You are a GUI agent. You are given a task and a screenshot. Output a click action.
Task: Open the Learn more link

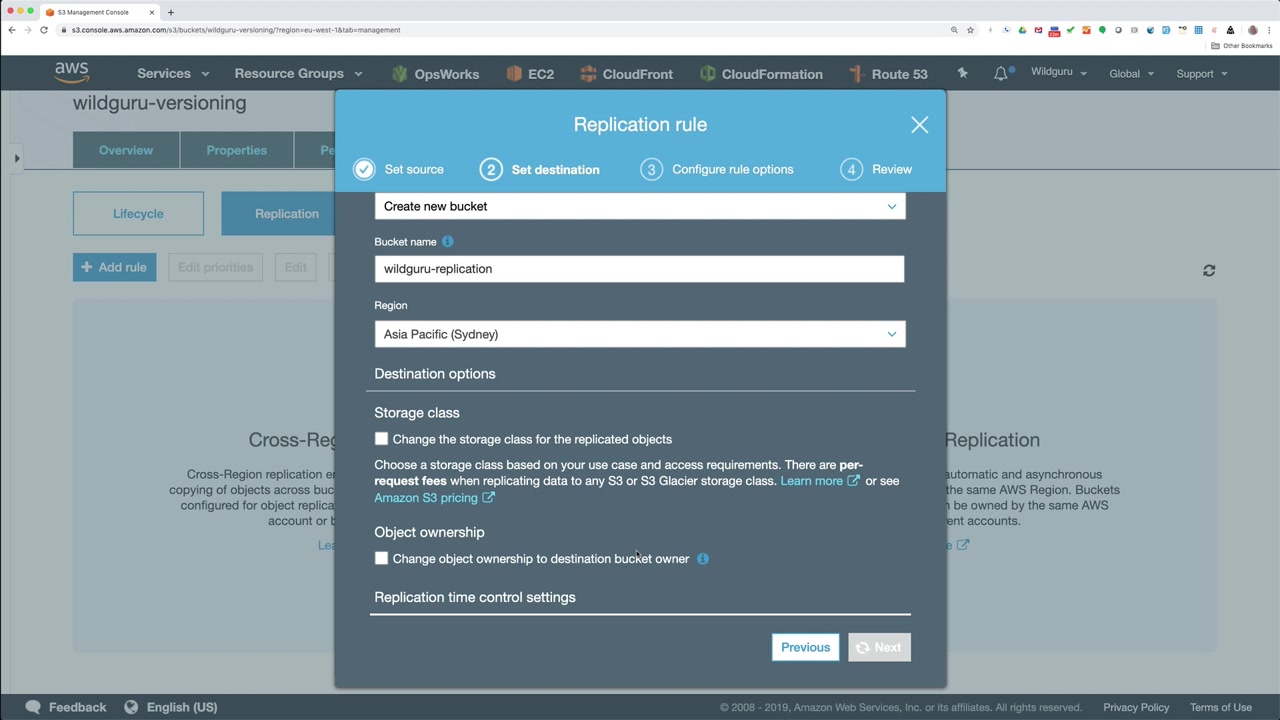(x=819, y=481)
